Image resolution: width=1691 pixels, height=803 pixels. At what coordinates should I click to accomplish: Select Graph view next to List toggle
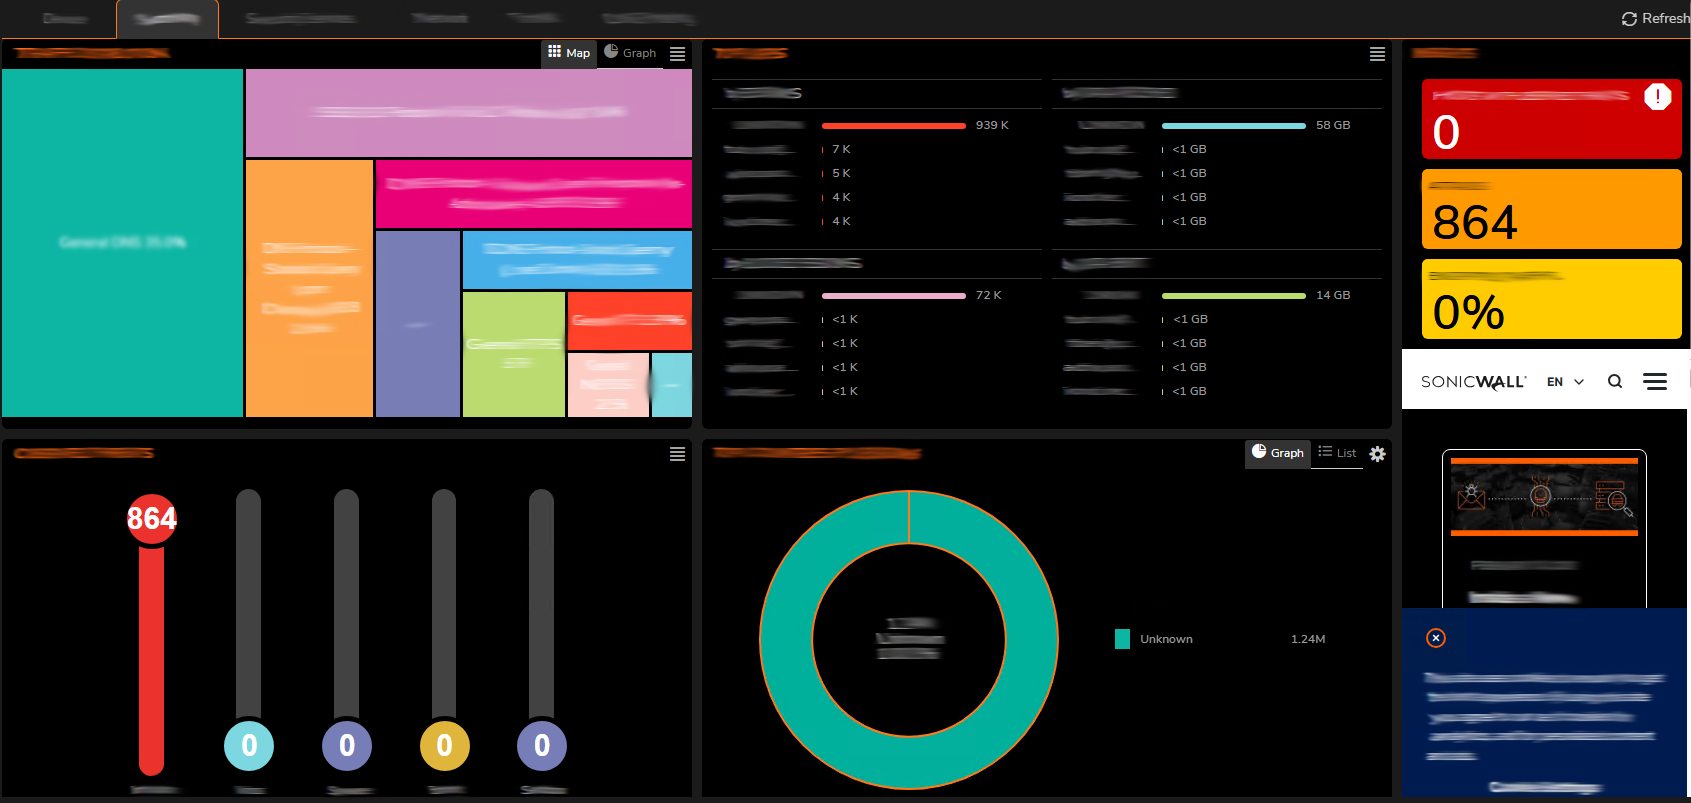click(x=1277, y=453)
